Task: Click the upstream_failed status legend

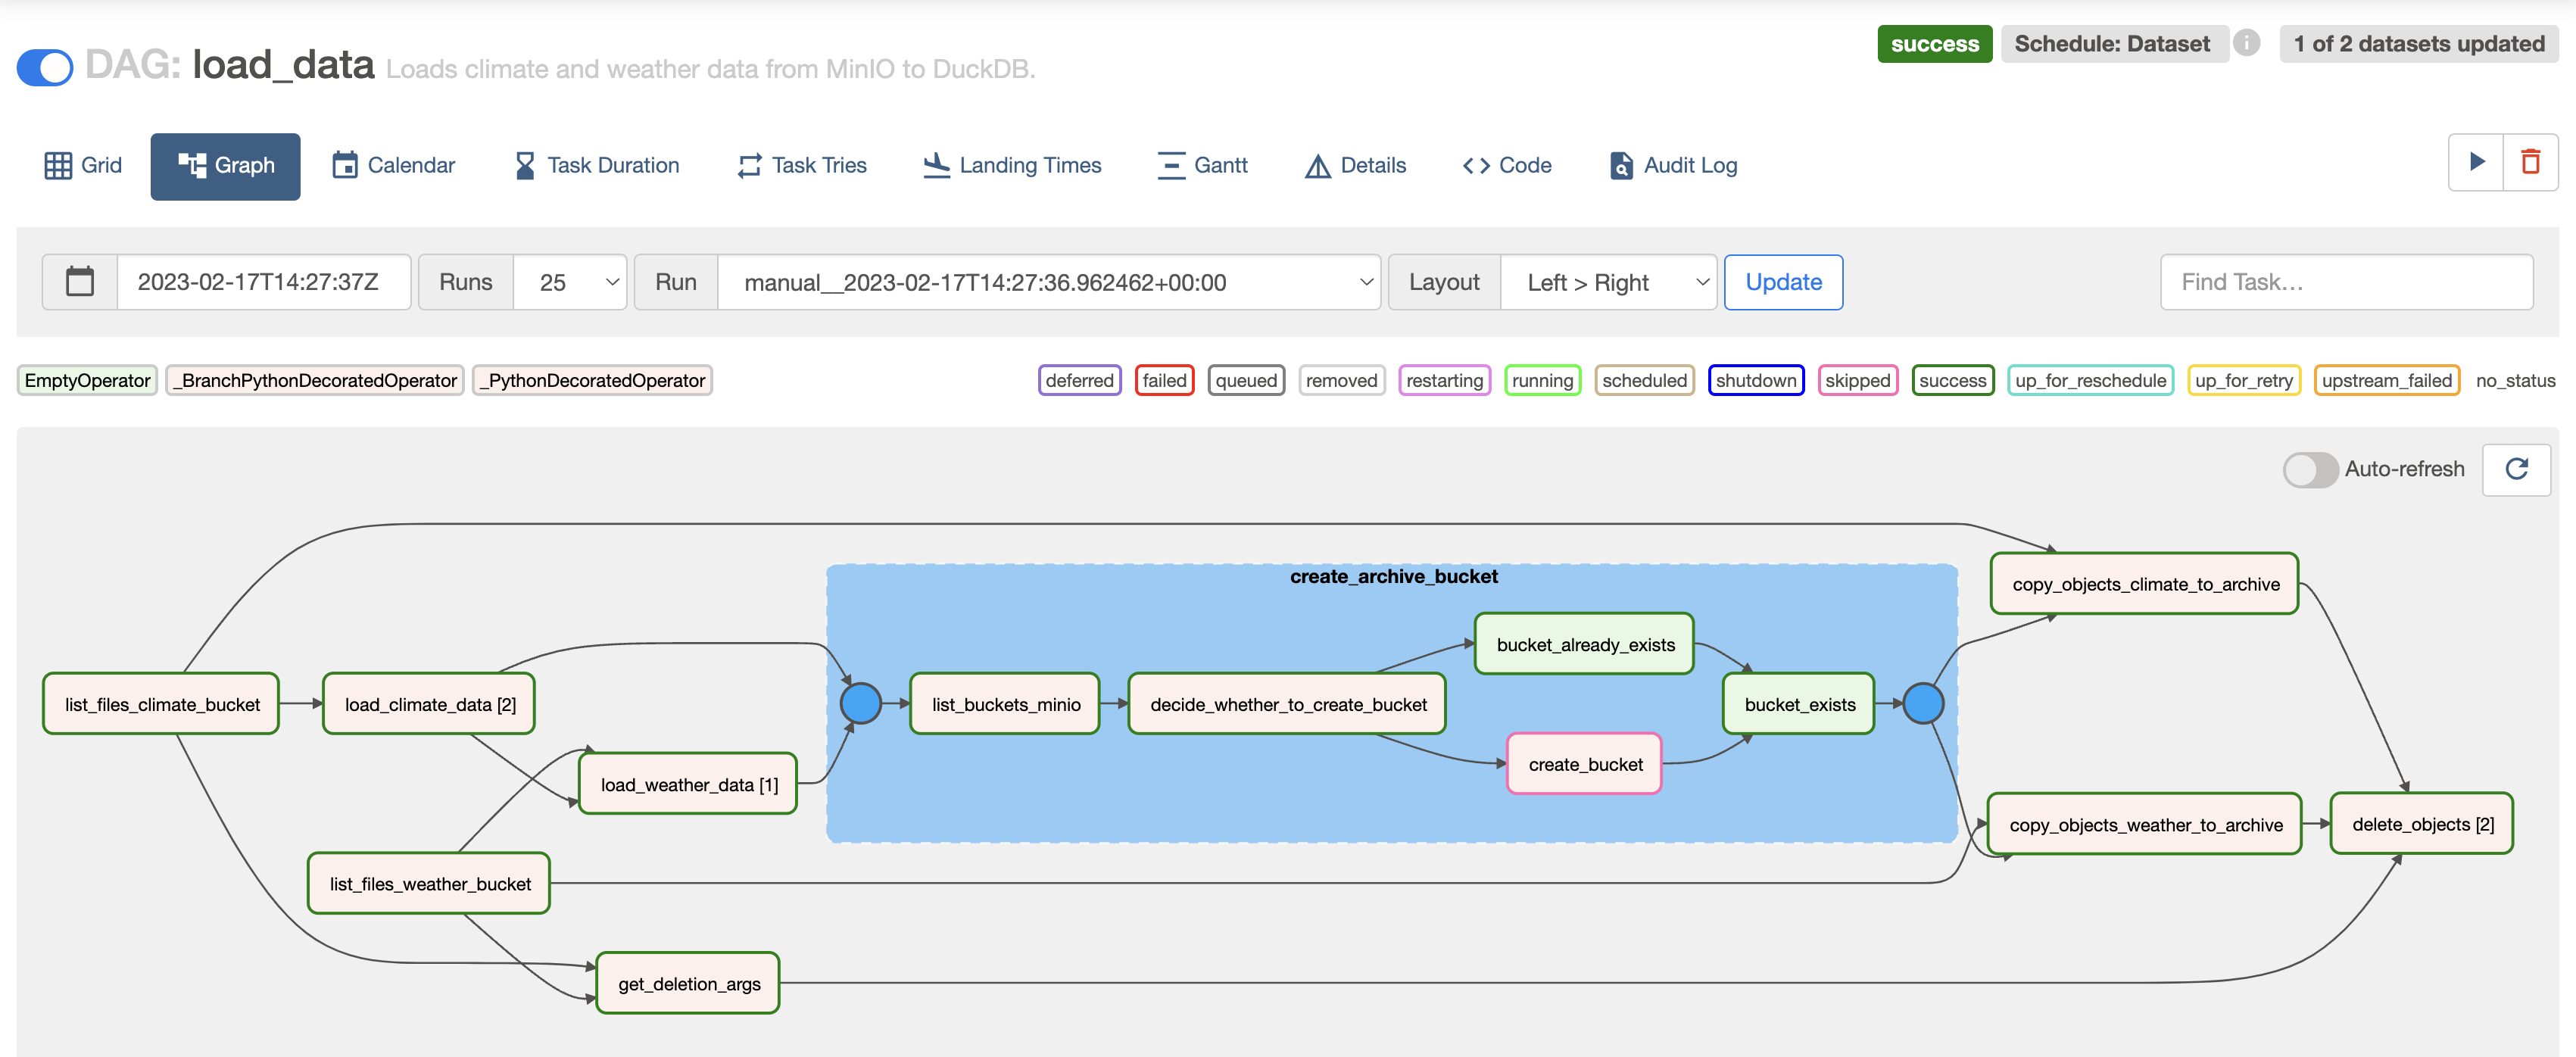Action: [2386, 380]
